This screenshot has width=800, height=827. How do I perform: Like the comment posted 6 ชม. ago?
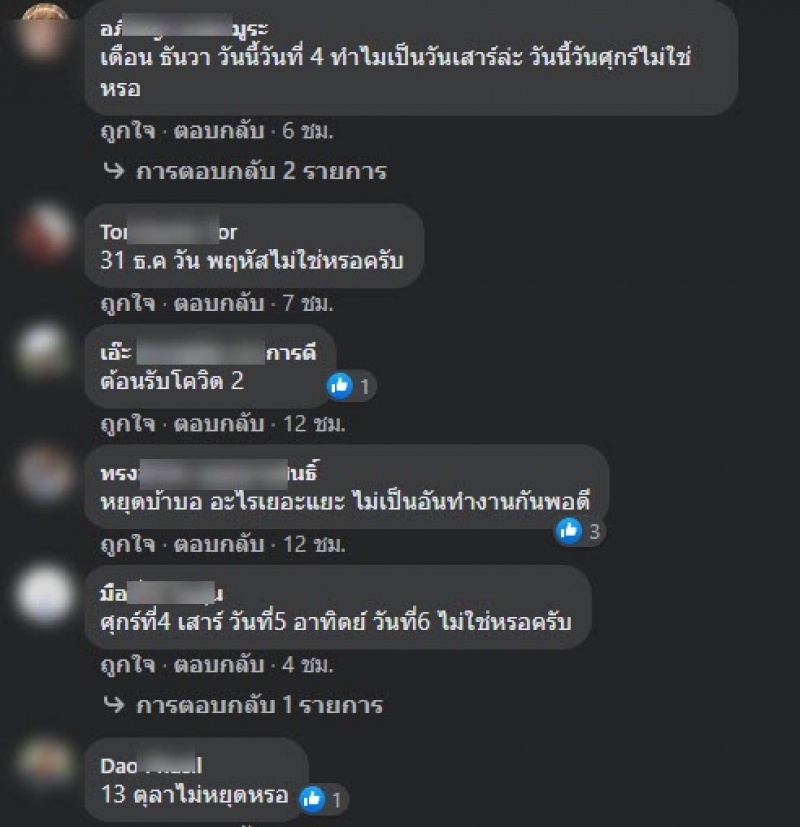point(128,131)
